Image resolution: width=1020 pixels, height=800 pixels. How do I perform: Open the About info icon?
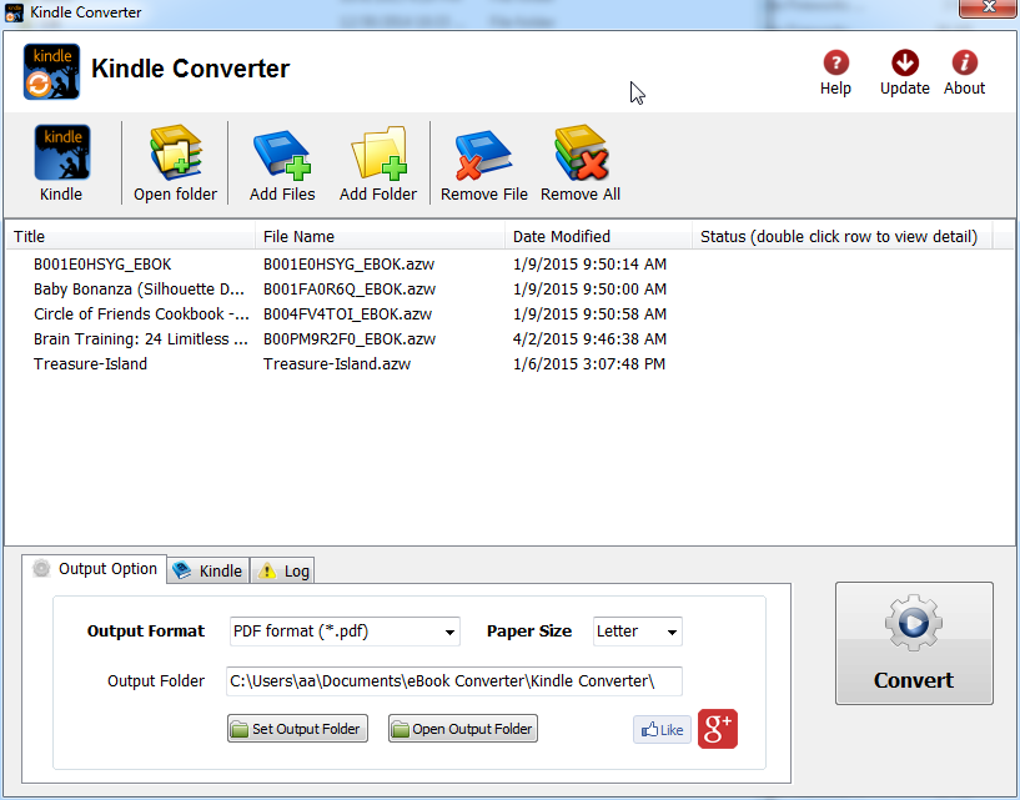pyautogui.click(x=965, y=63)
